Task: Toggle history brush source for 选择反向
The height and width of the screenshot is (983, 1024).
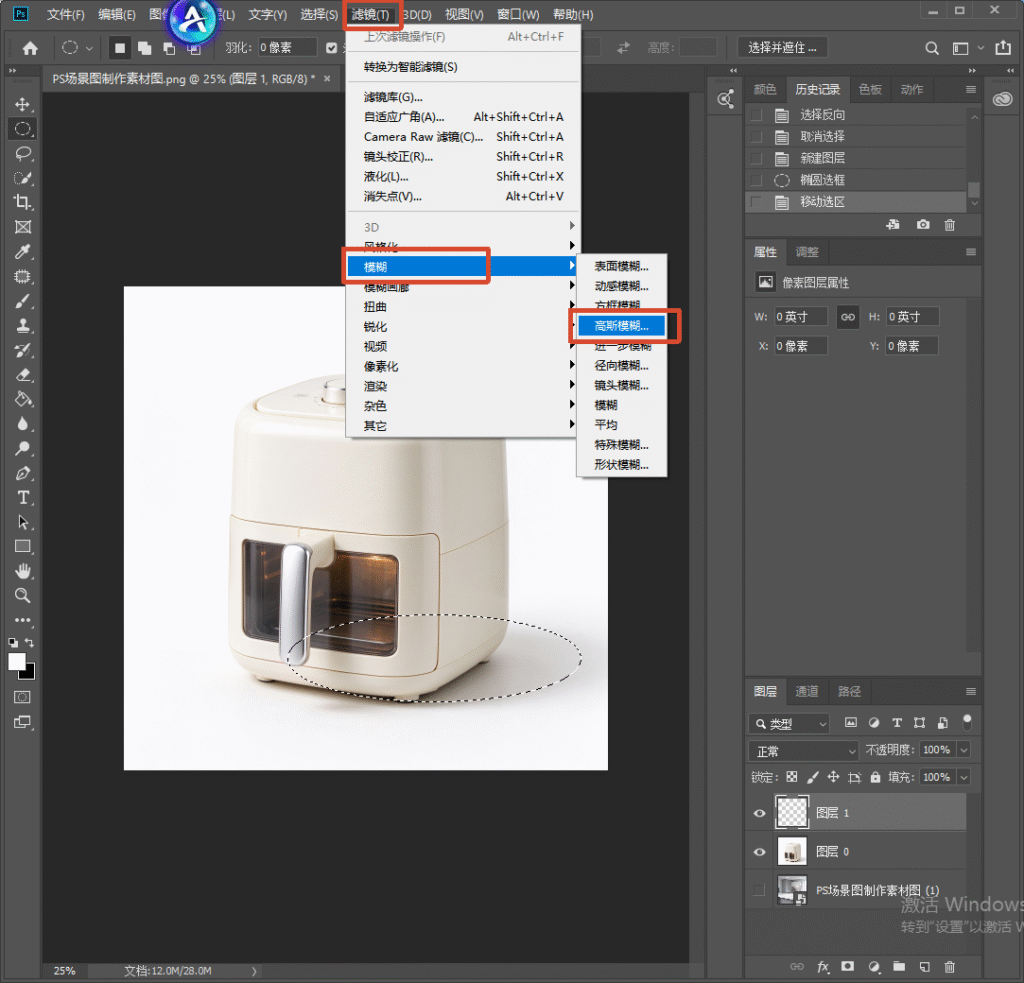Action: [x=756, y=115]
